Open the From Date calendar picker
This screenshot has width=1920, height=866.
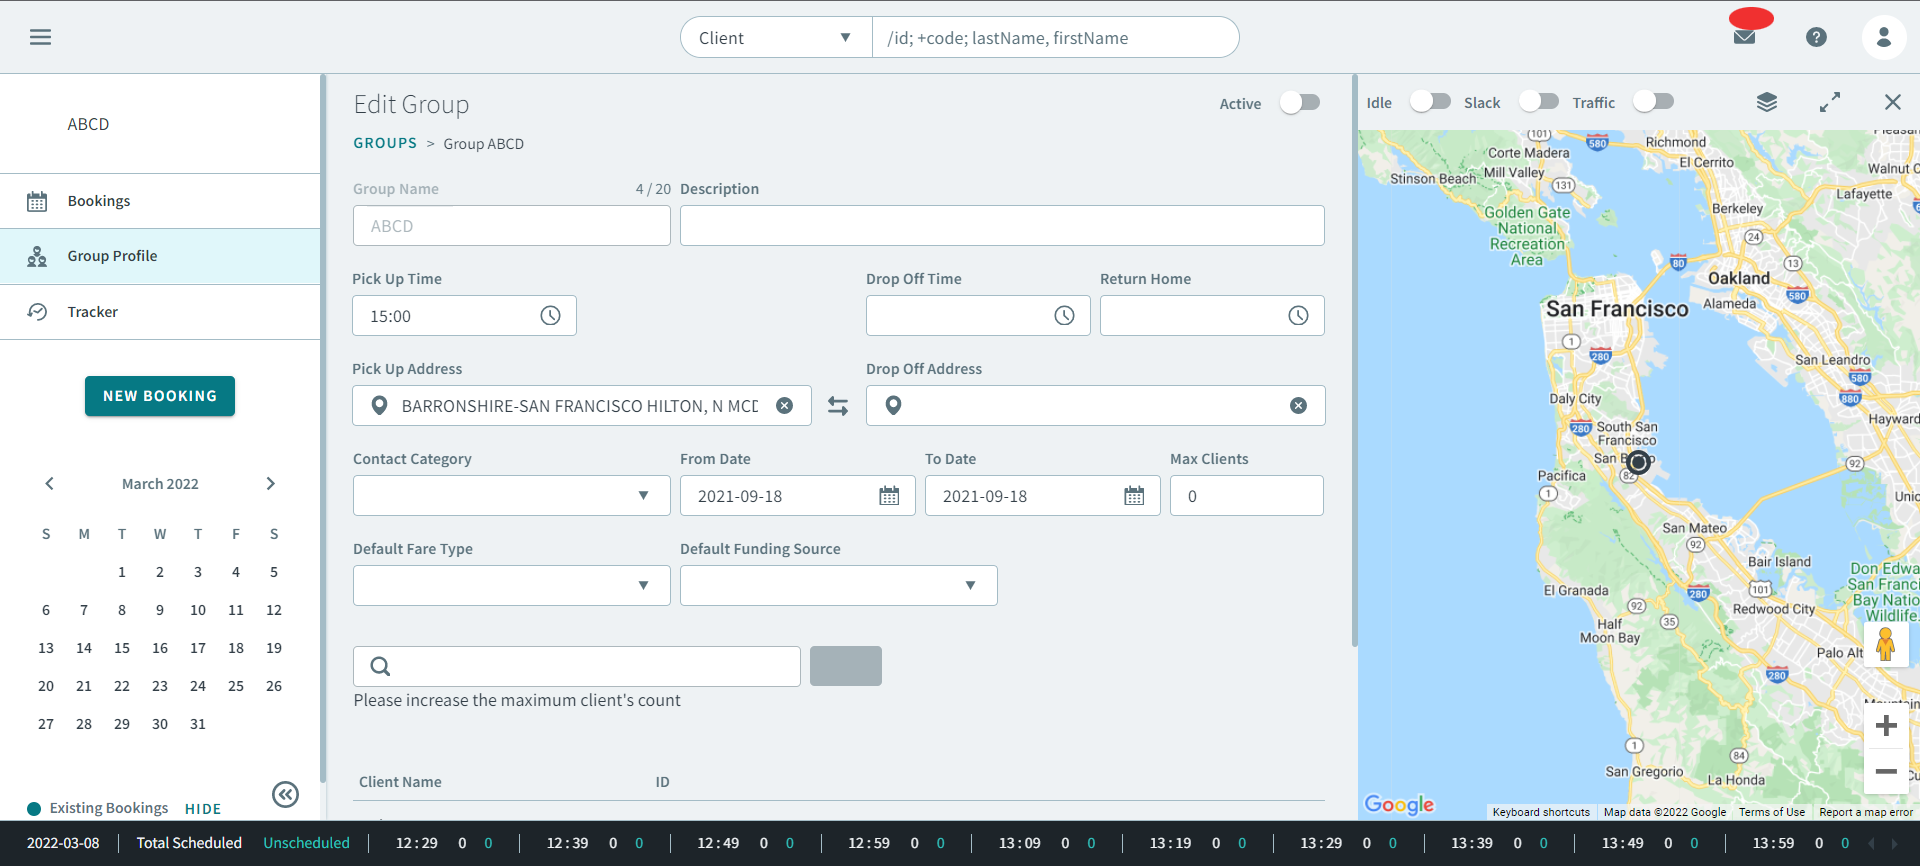pos(888,496)
